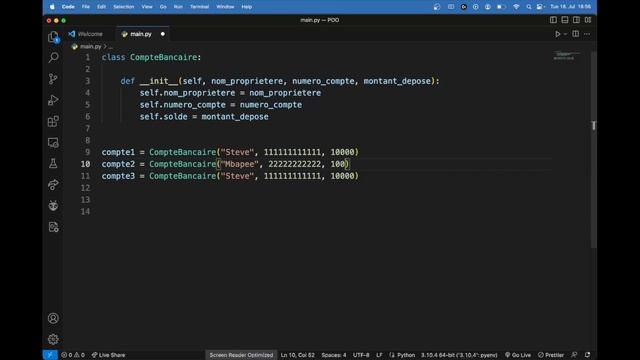Screen dimensions: 640x360
Task: Open errors and warnings count in status bar
Action: click(73, 355)
